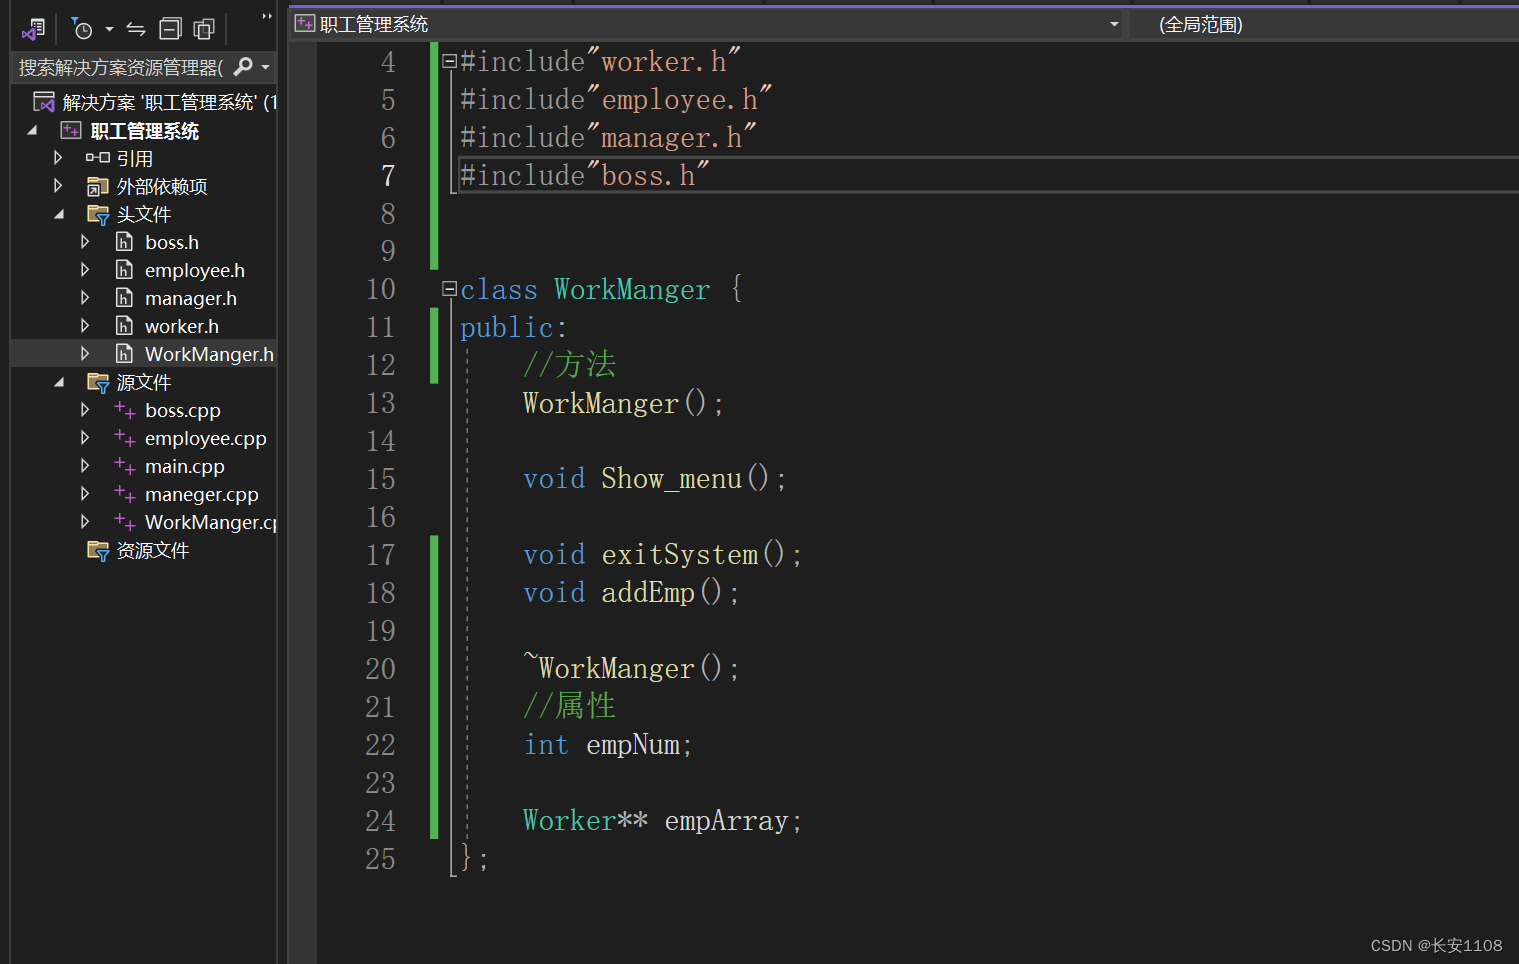Click the 头文件 folder icon

coord(98,214)
